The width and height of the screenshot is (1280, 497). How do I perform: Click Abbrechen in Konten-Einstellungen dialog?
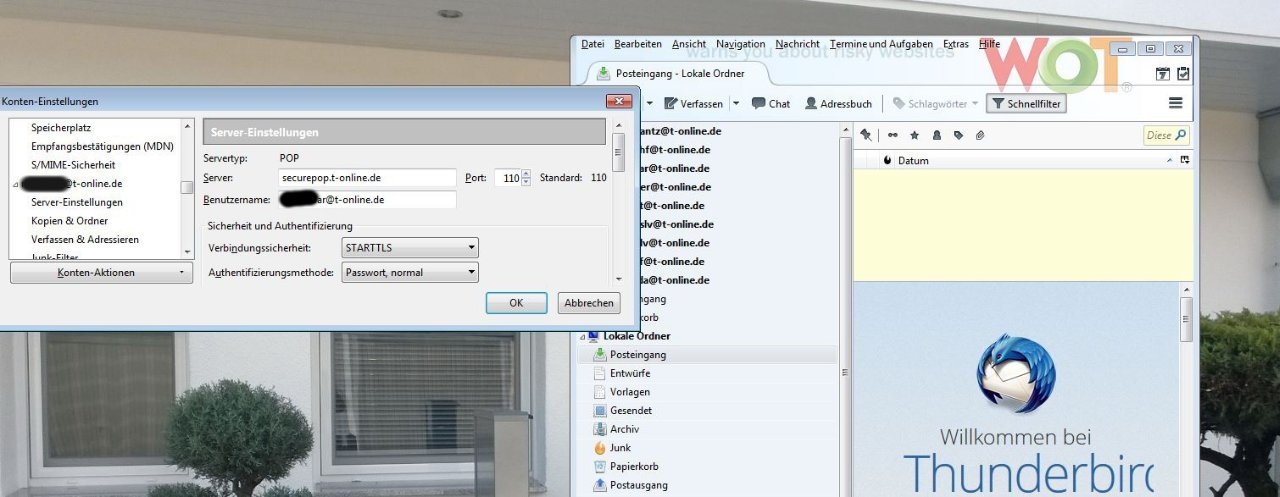coord(588,303)
